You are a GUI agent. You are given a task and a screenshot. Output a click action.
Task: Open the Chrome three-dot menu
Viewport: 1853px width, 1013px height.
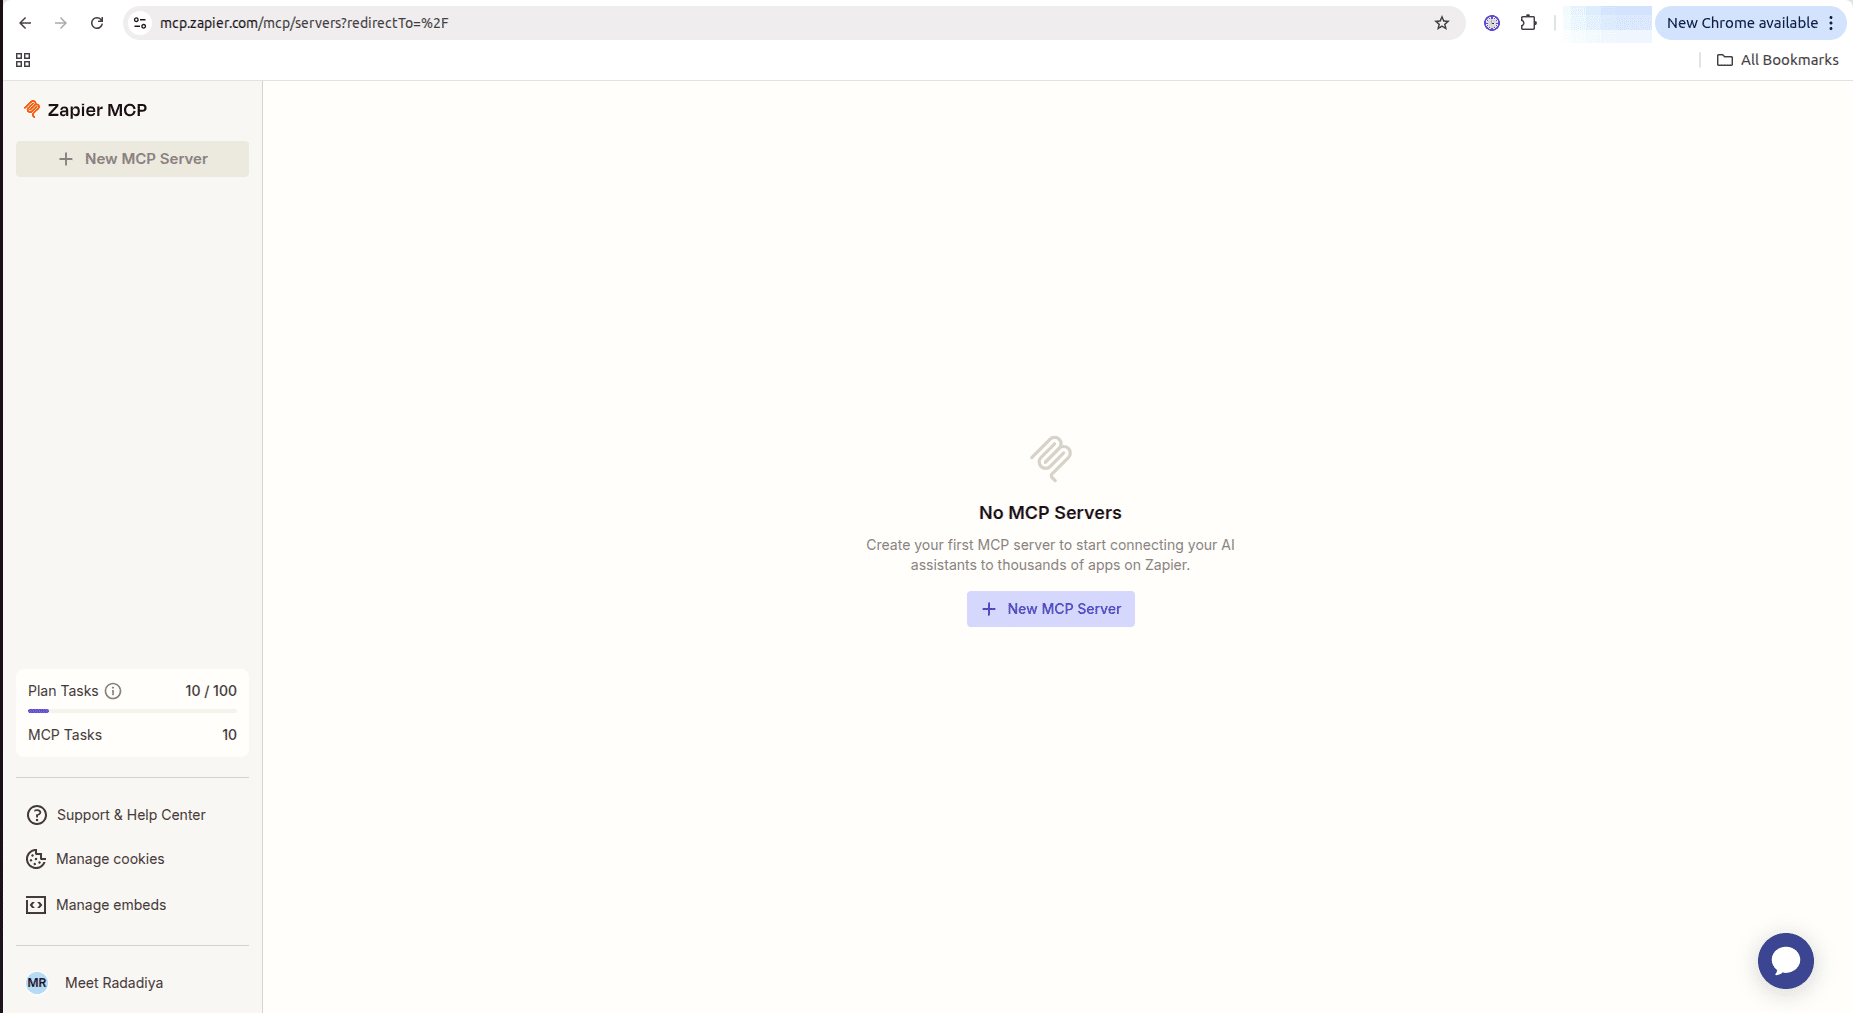pos(1831,23)
